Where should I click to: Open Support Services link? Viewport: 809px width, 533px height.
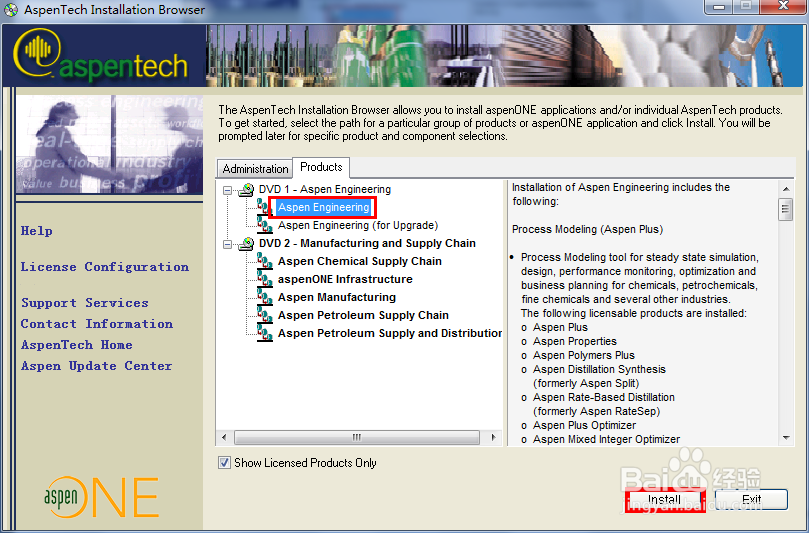click(x=85, y=303)
